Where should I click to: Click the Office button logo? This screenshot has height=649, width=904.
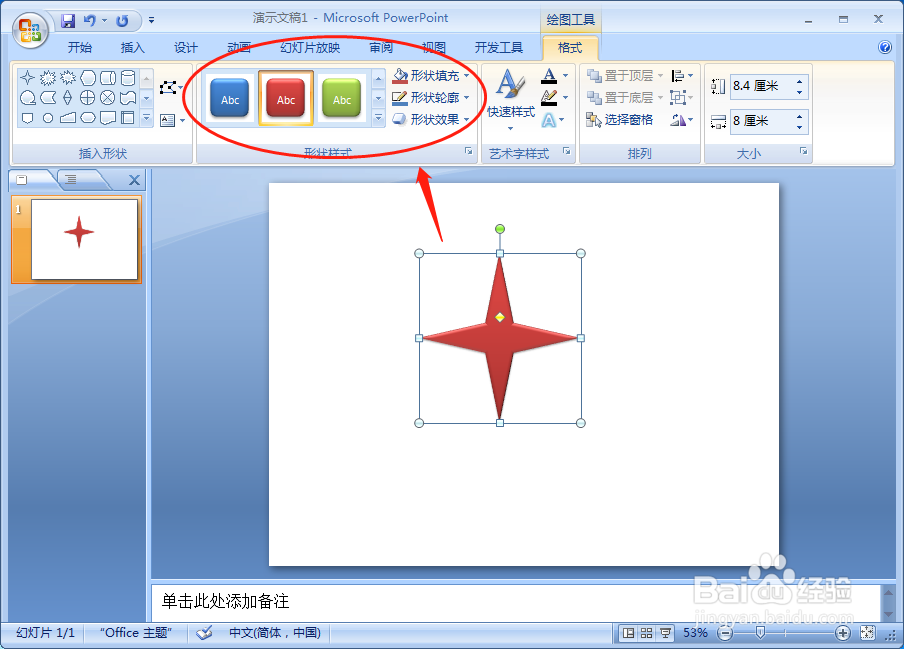pyautogui.click(x=31, y=30)
